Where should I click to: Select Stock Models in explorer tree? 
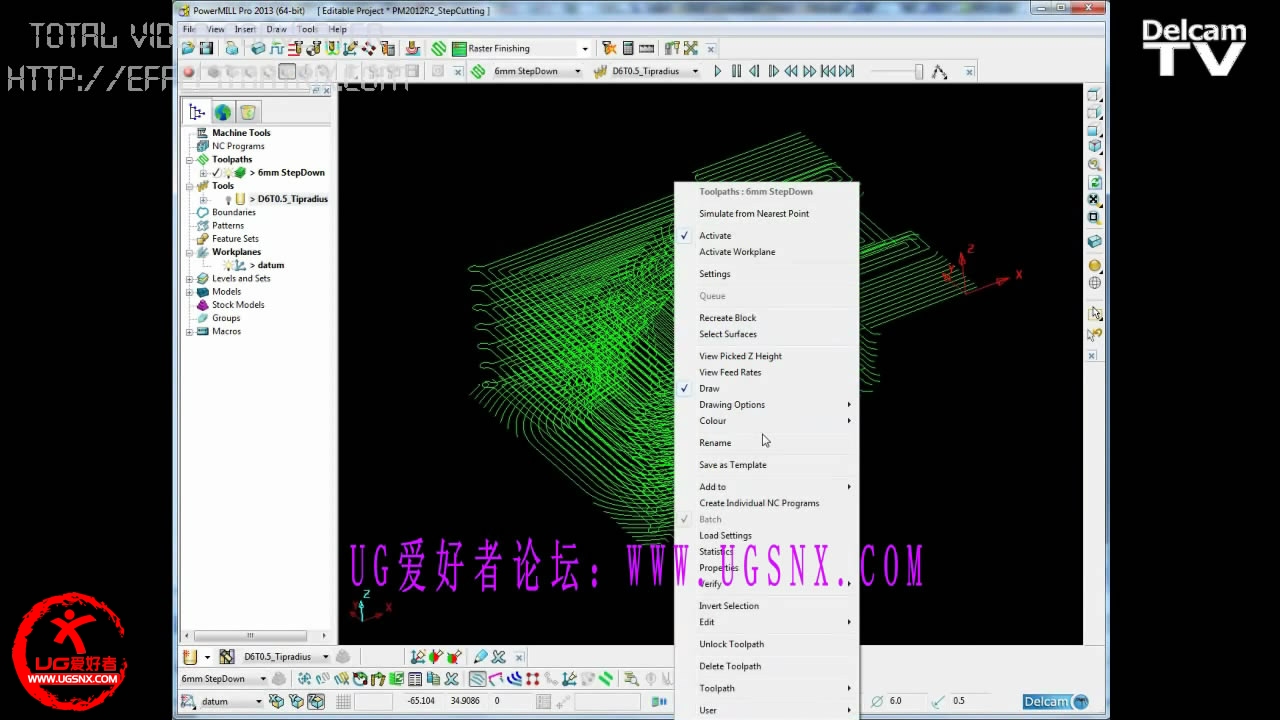tap(238, 305)
